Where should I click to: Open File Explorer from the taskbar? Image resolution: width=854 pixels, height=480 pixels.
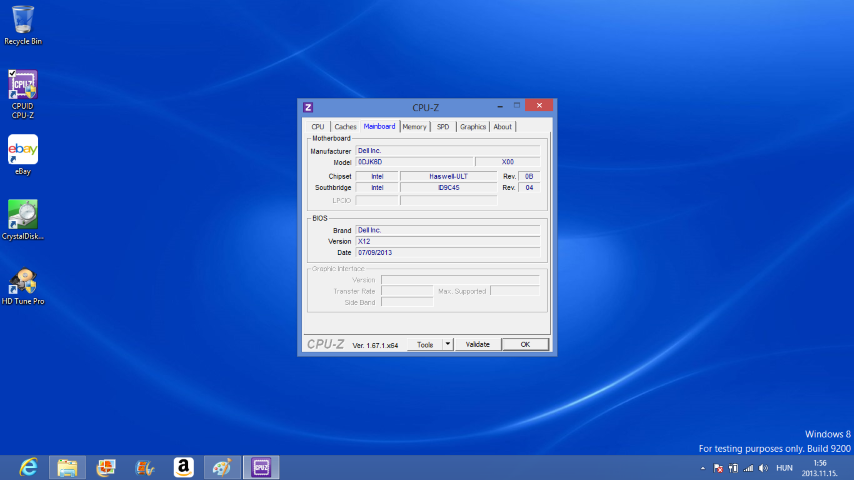pos(67,467)
